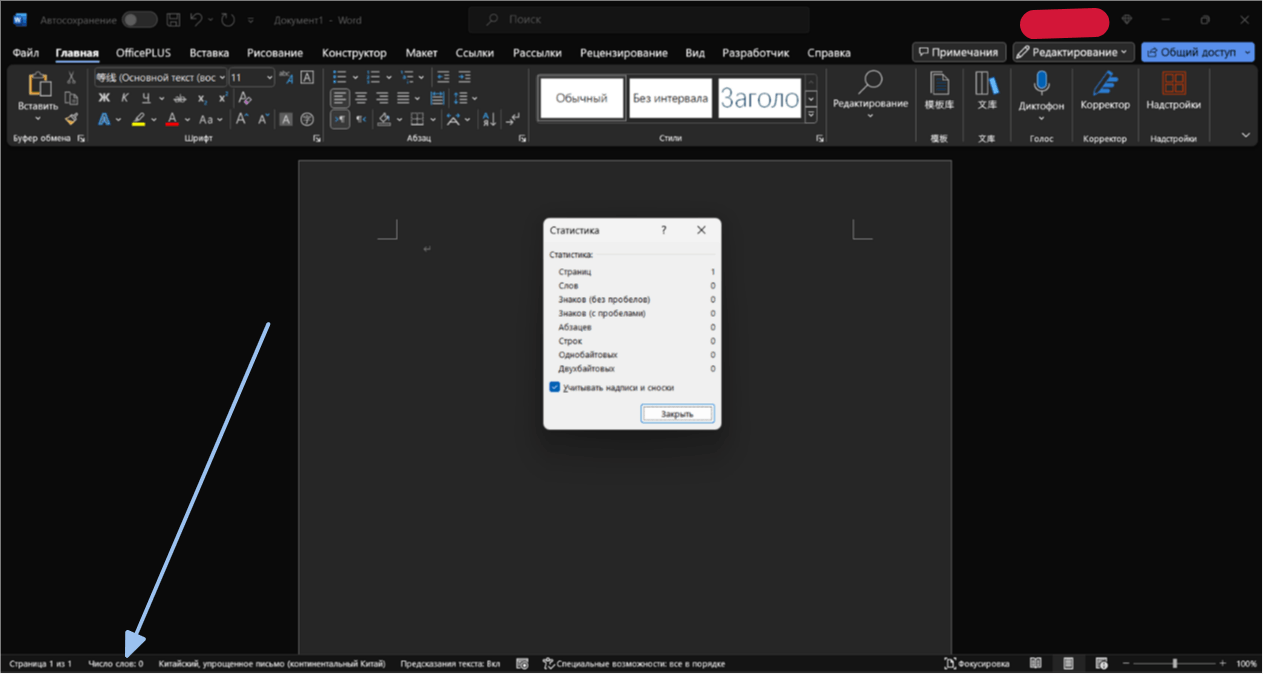The height and width of the screenshot is (674, 1263).
Task: Switch to the Конструктор tab
Action: [354, 53]
